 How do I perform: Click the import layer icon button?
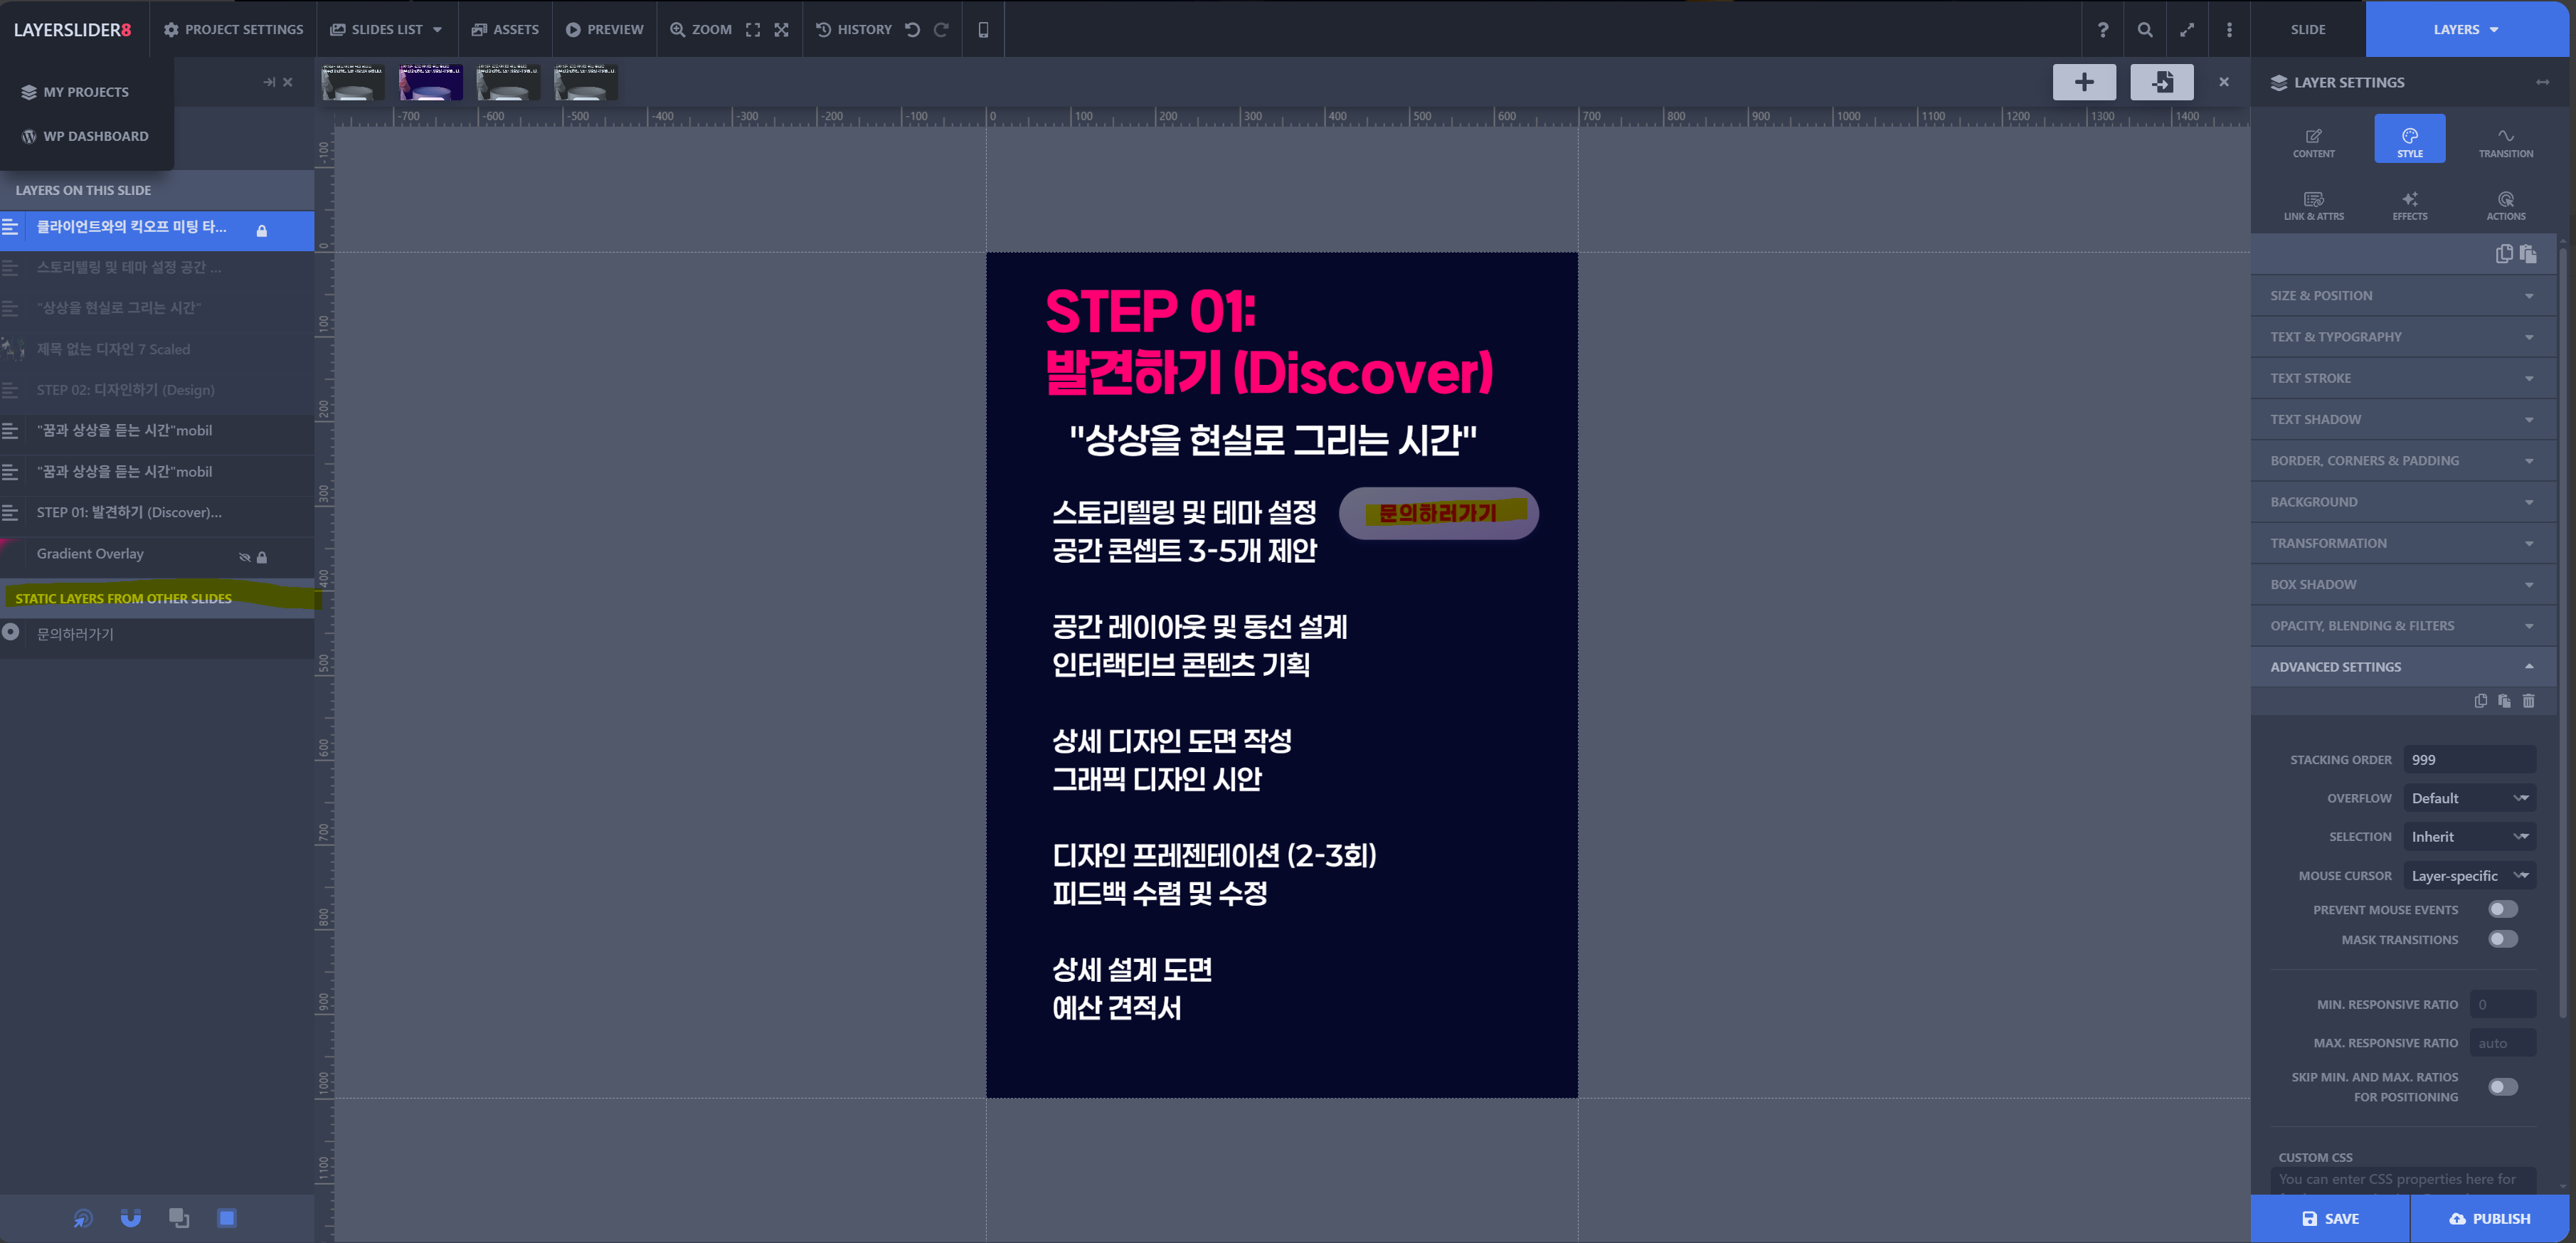[x=2161, y=82]
